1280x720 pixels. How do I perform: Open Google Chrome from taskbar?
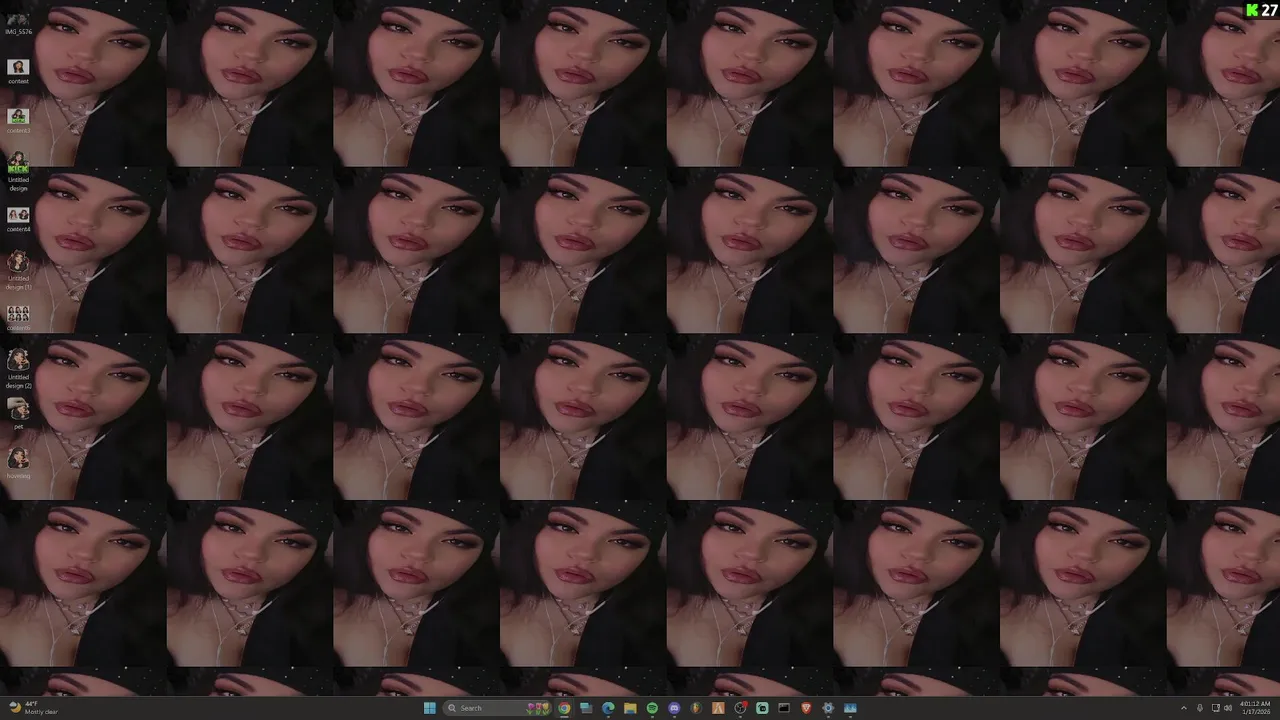pyautogui.click(x=564, y=708)
